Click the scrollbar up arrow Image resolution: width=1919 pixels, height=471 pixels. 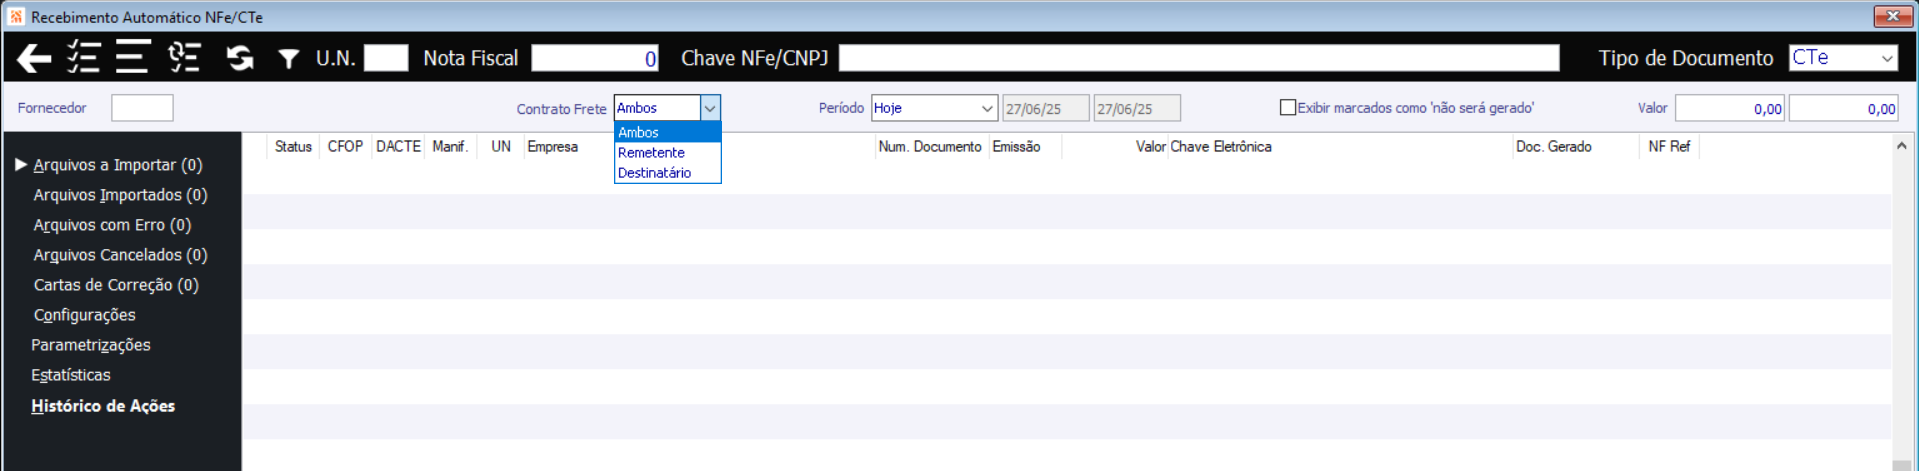[x=1901, y=146]
